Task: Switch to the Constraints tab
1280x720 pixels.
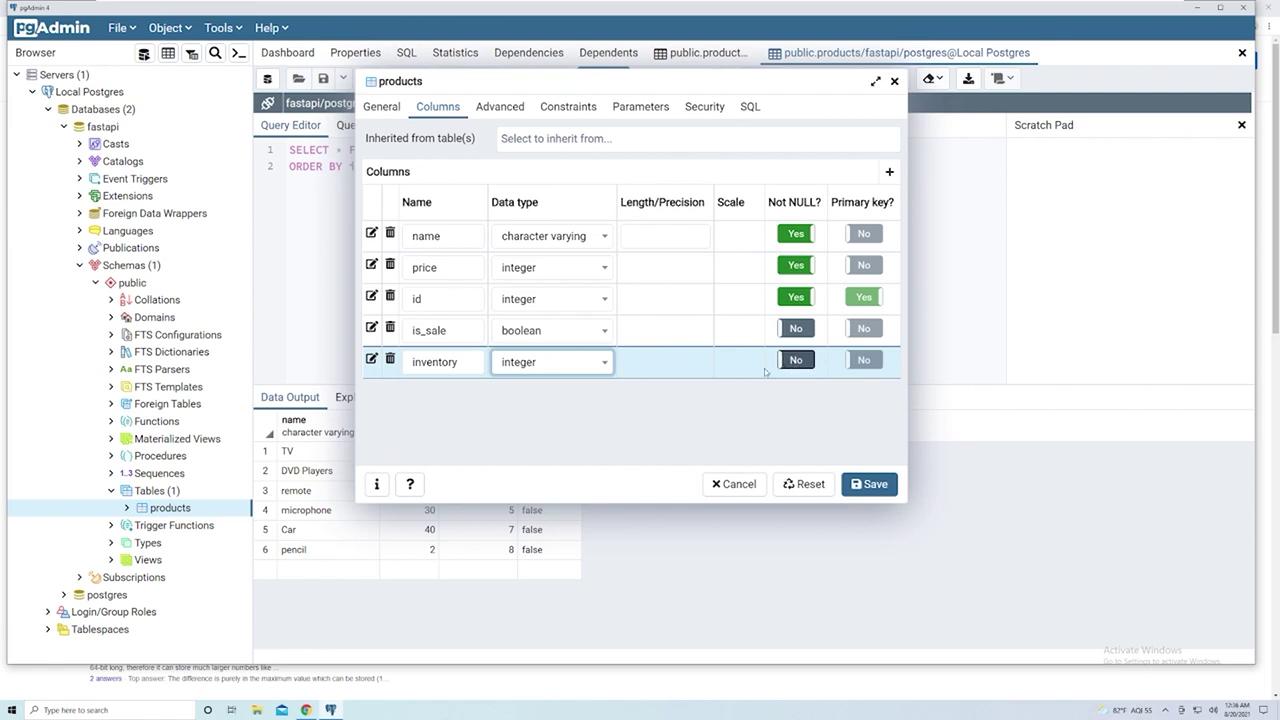Action: pos(568,107)
